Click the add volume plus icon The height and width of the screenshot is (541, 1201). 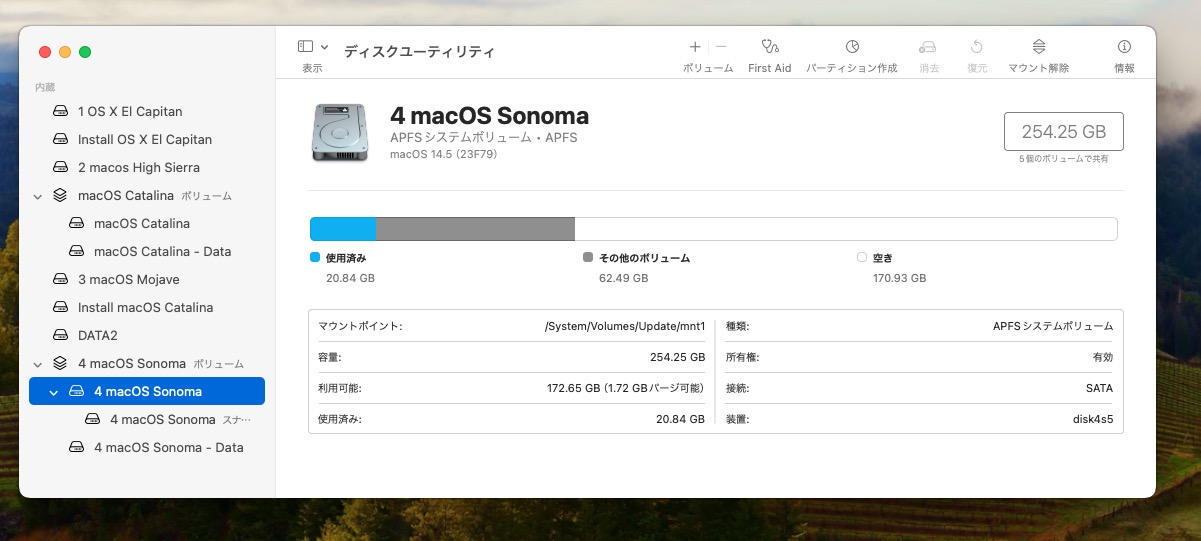point(695,47)
